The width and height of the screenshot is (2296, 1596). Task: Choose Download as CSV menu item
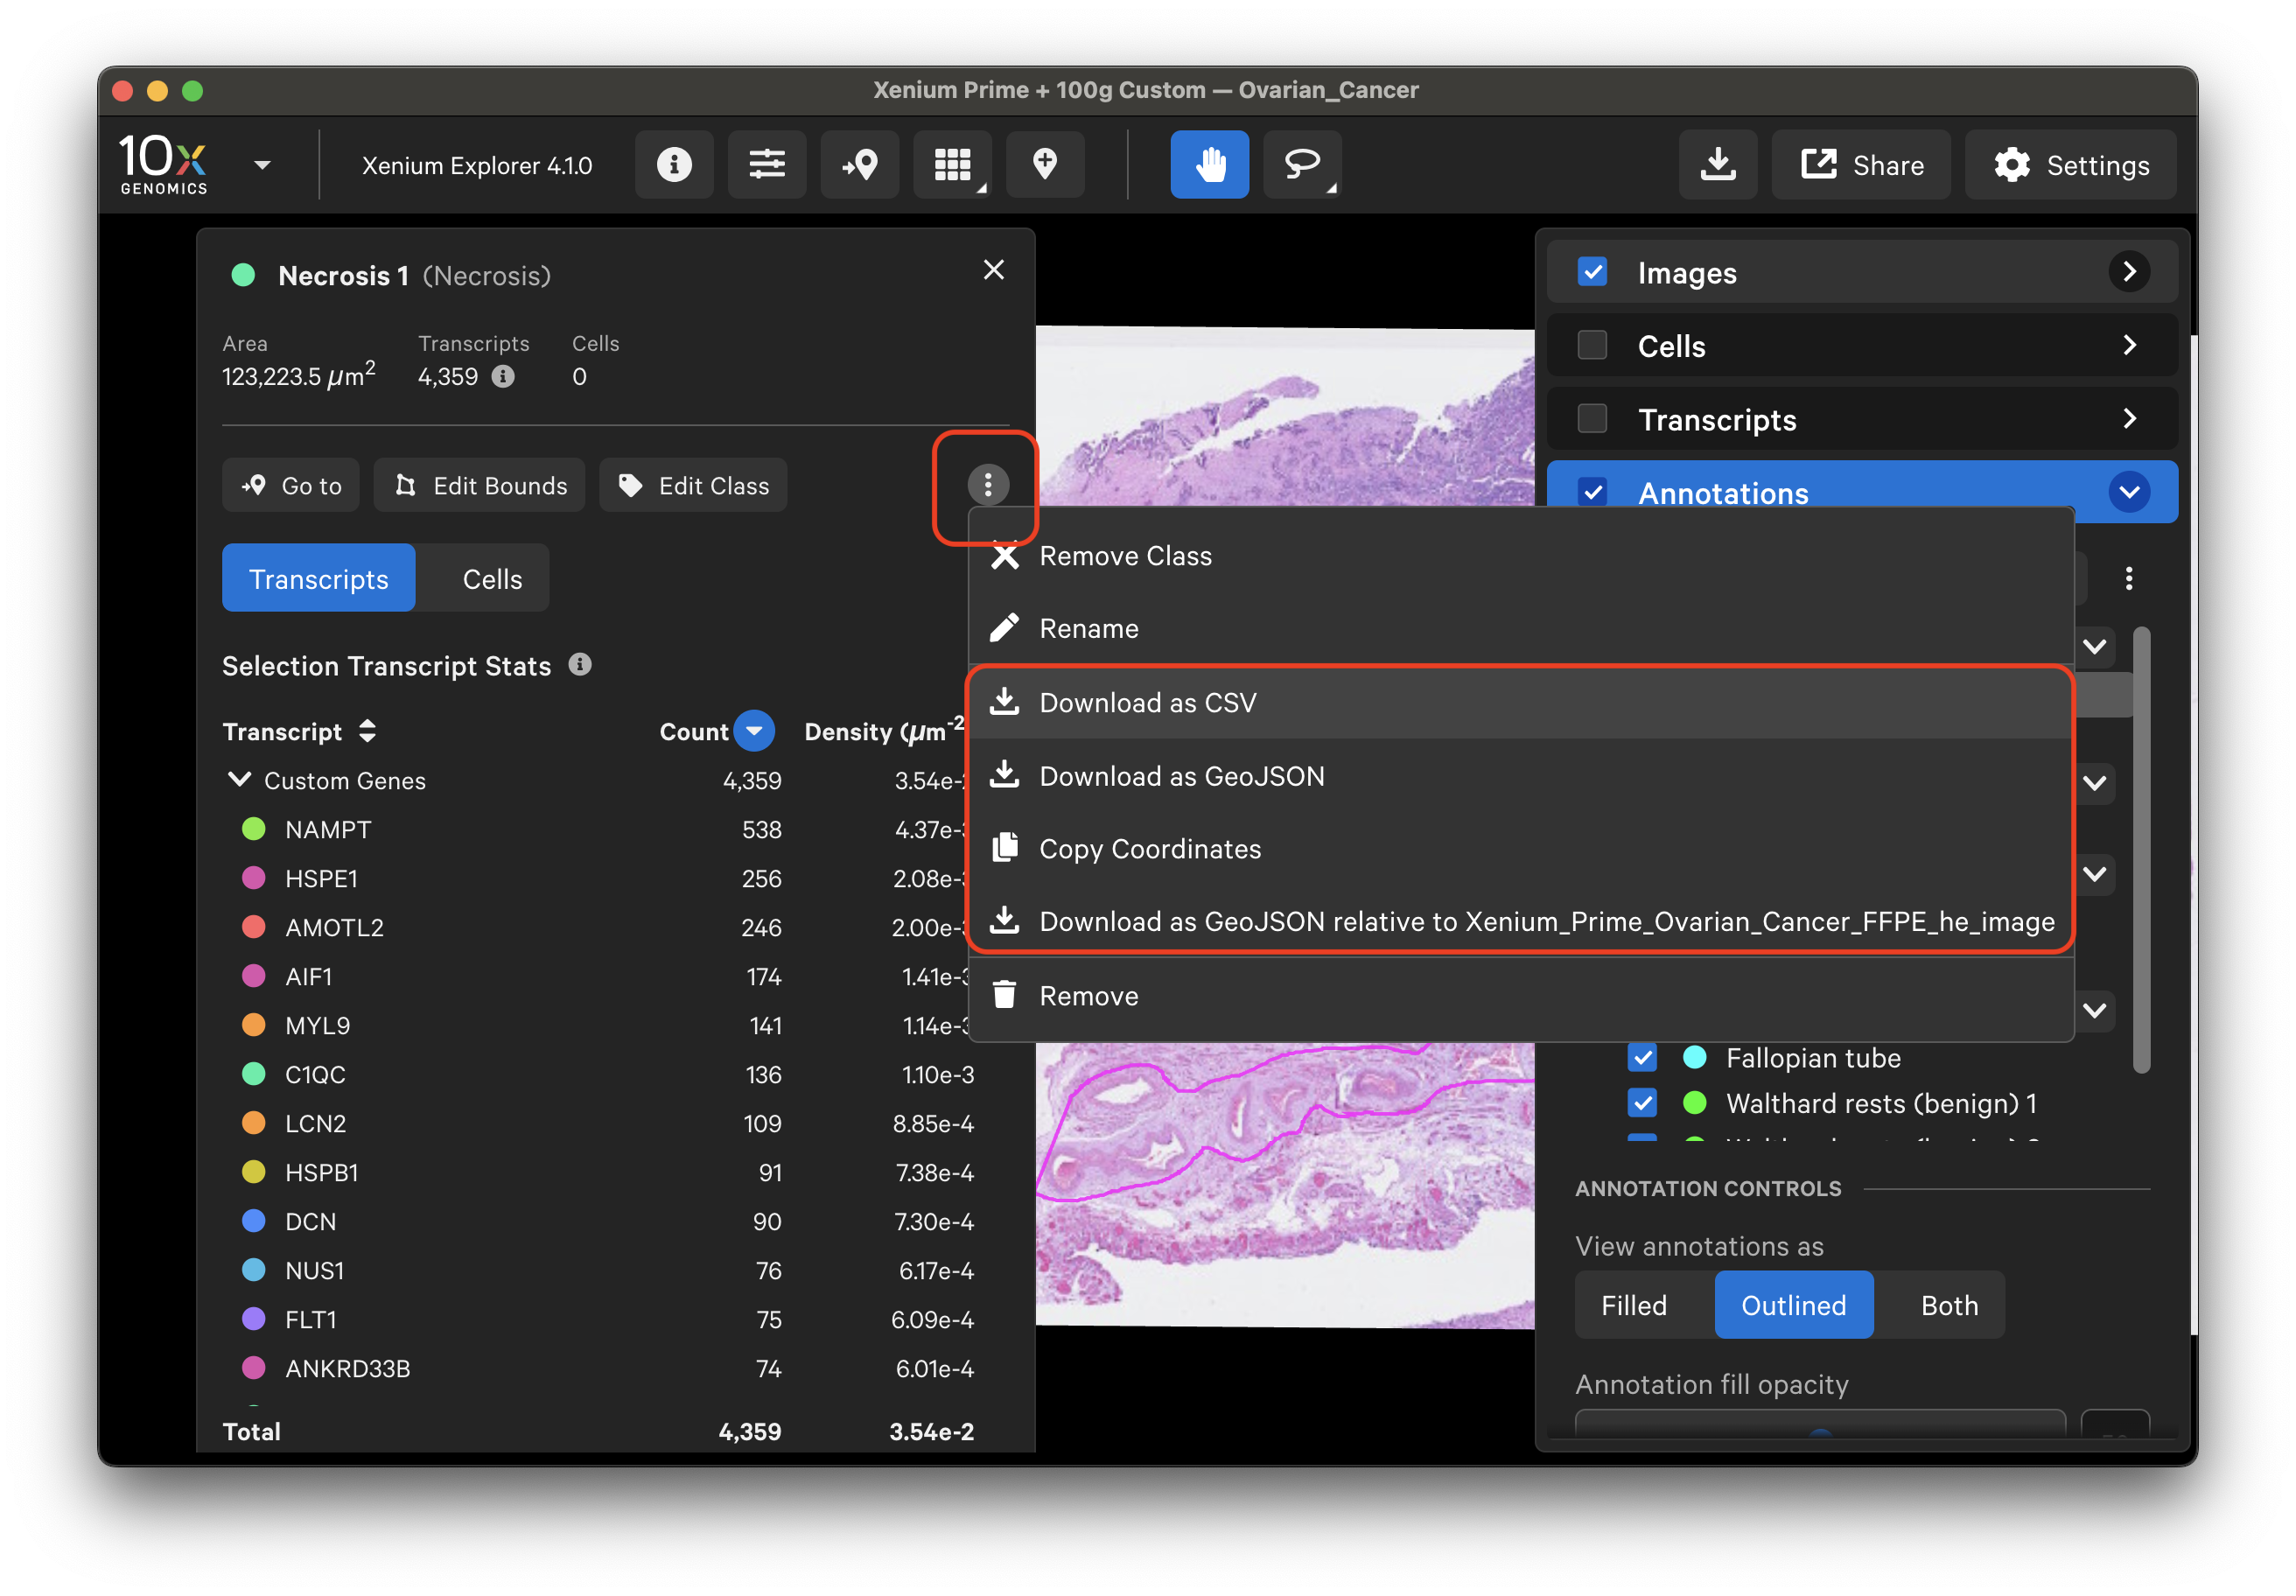[x=1147, y=703]
